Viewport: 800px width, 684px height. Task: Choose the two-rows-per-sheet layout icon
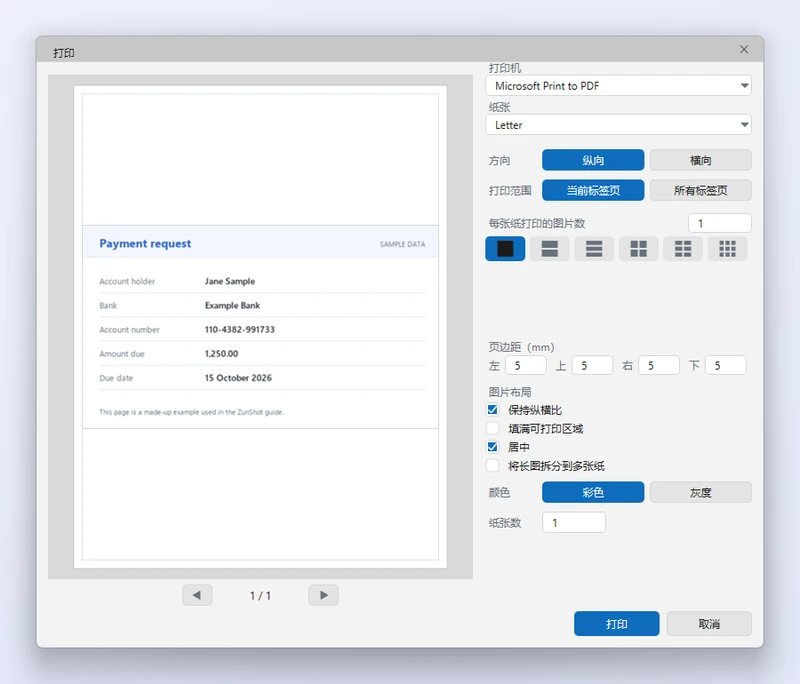549,249
